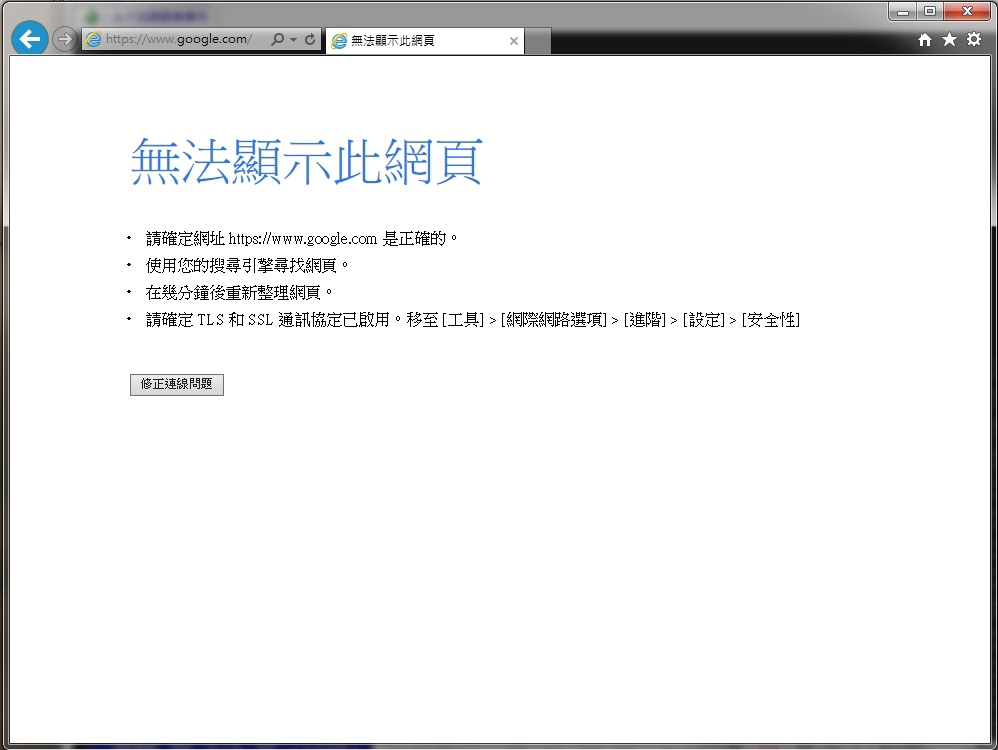Open Tools menu with the gear icon

tap(974, 39)
